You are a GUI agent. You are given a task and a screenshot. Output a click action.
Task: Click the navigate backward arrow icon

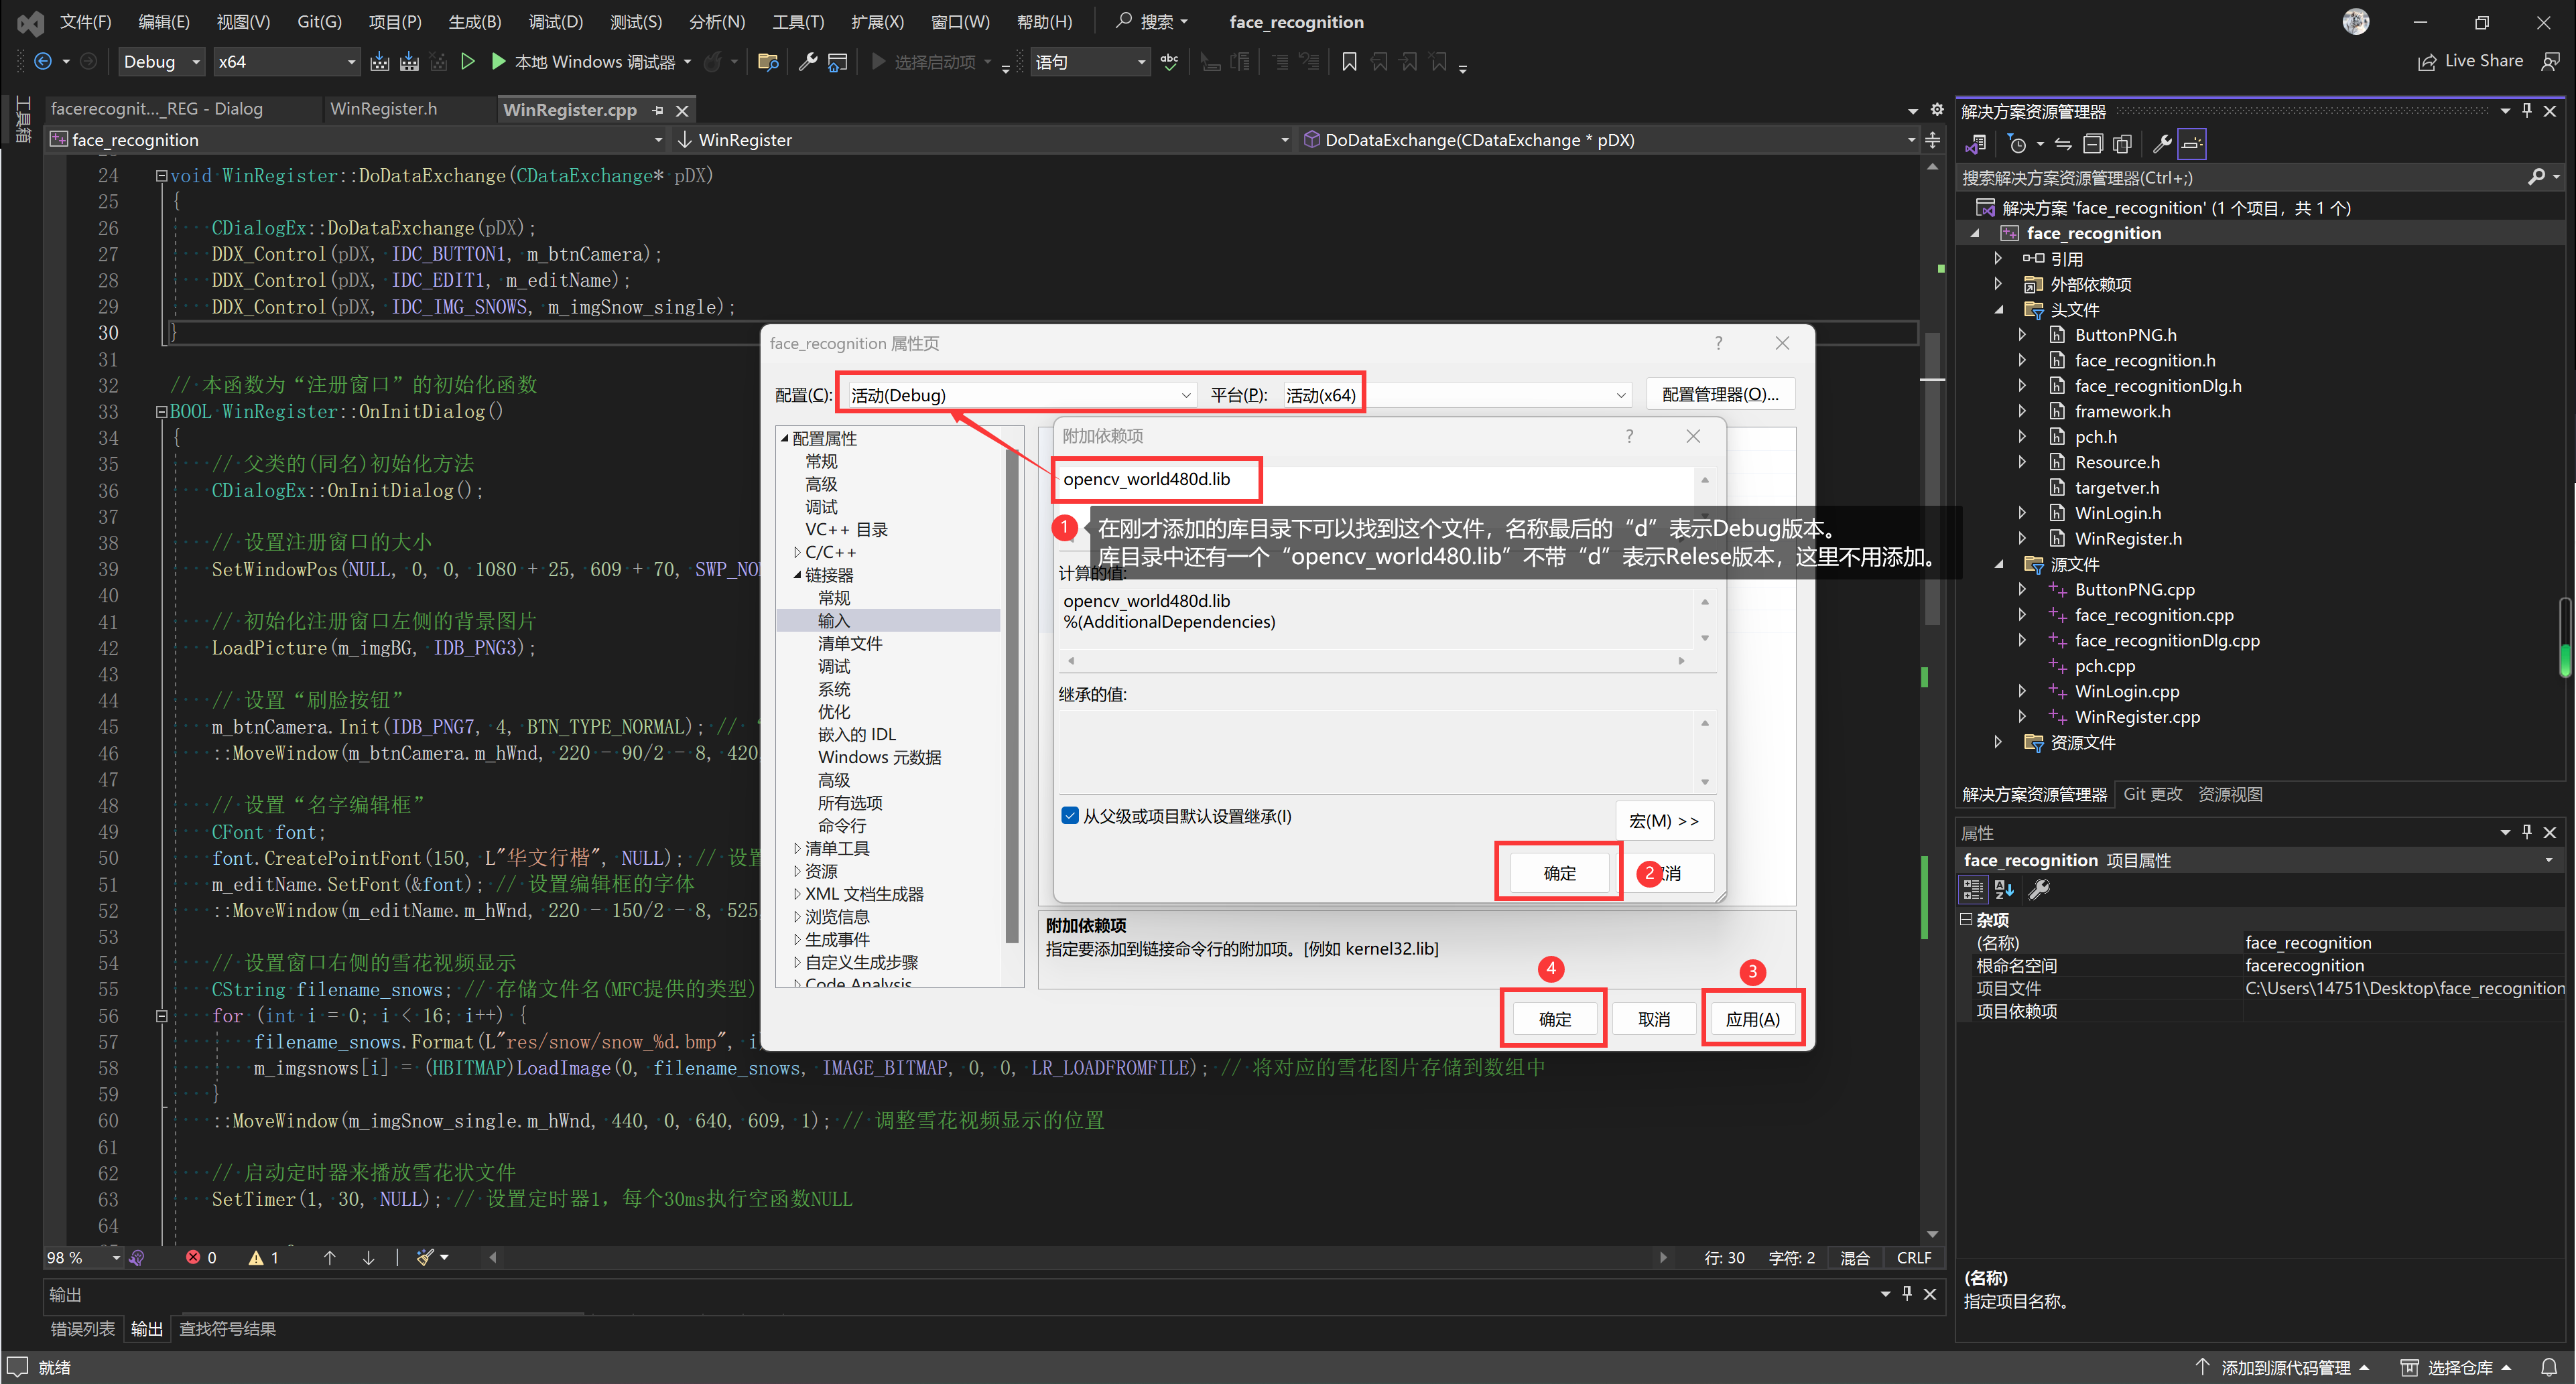tap(43, 62)
